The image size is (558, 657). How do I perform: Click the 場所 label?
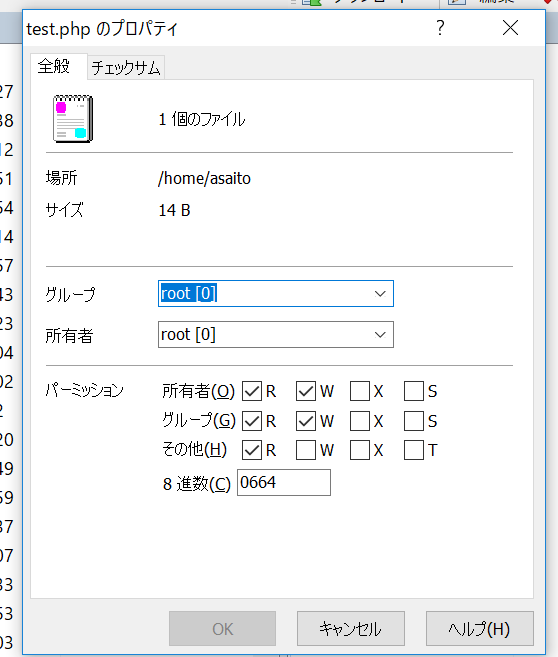[62, 178]
